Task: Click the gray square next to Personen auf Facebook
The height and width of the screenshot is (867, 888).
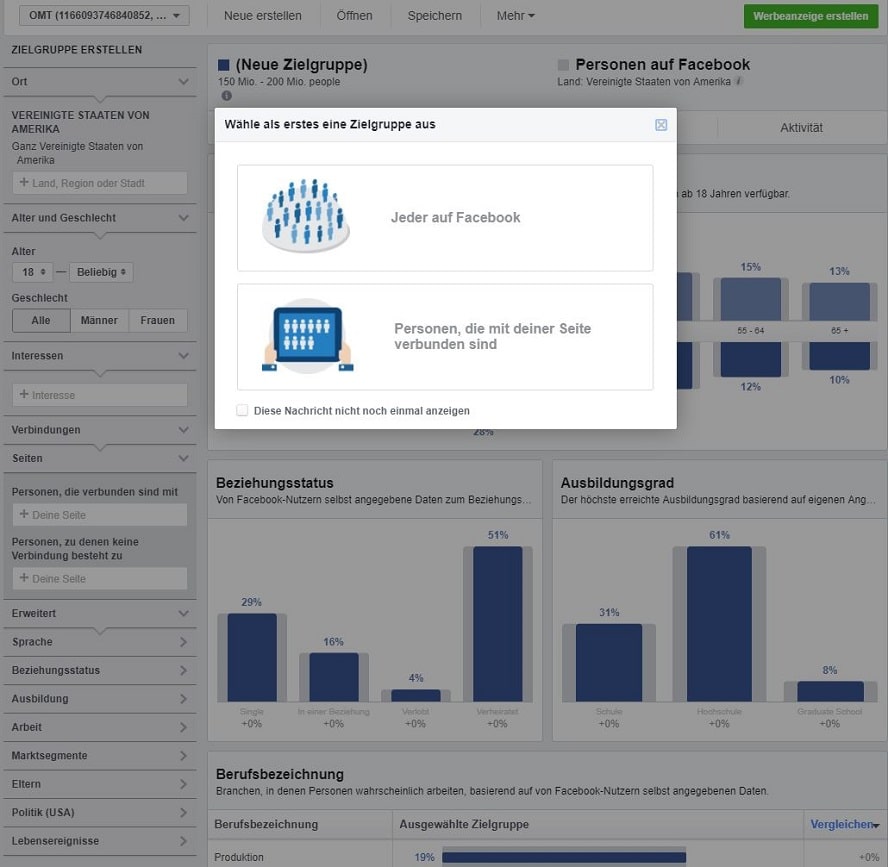Action: point(563,65)
